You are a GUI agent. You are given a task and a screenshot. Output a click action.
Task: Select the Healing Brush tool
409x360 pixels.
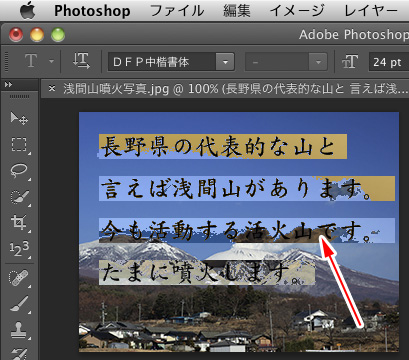point(19,278)
